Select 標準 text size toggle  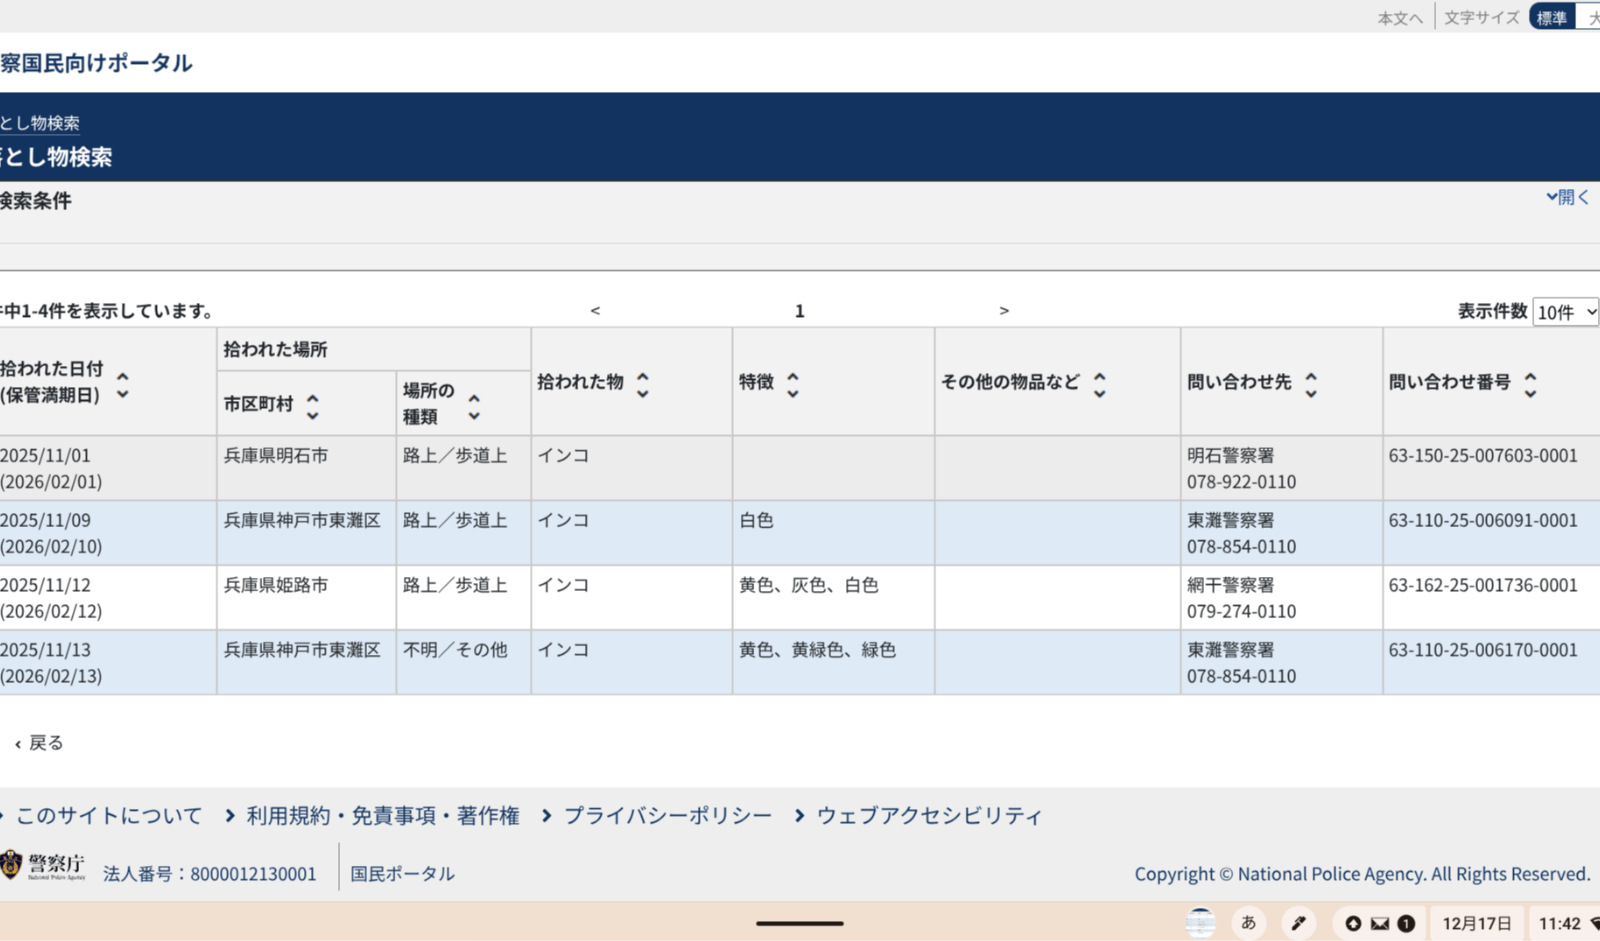click(x=1551, y=18)
